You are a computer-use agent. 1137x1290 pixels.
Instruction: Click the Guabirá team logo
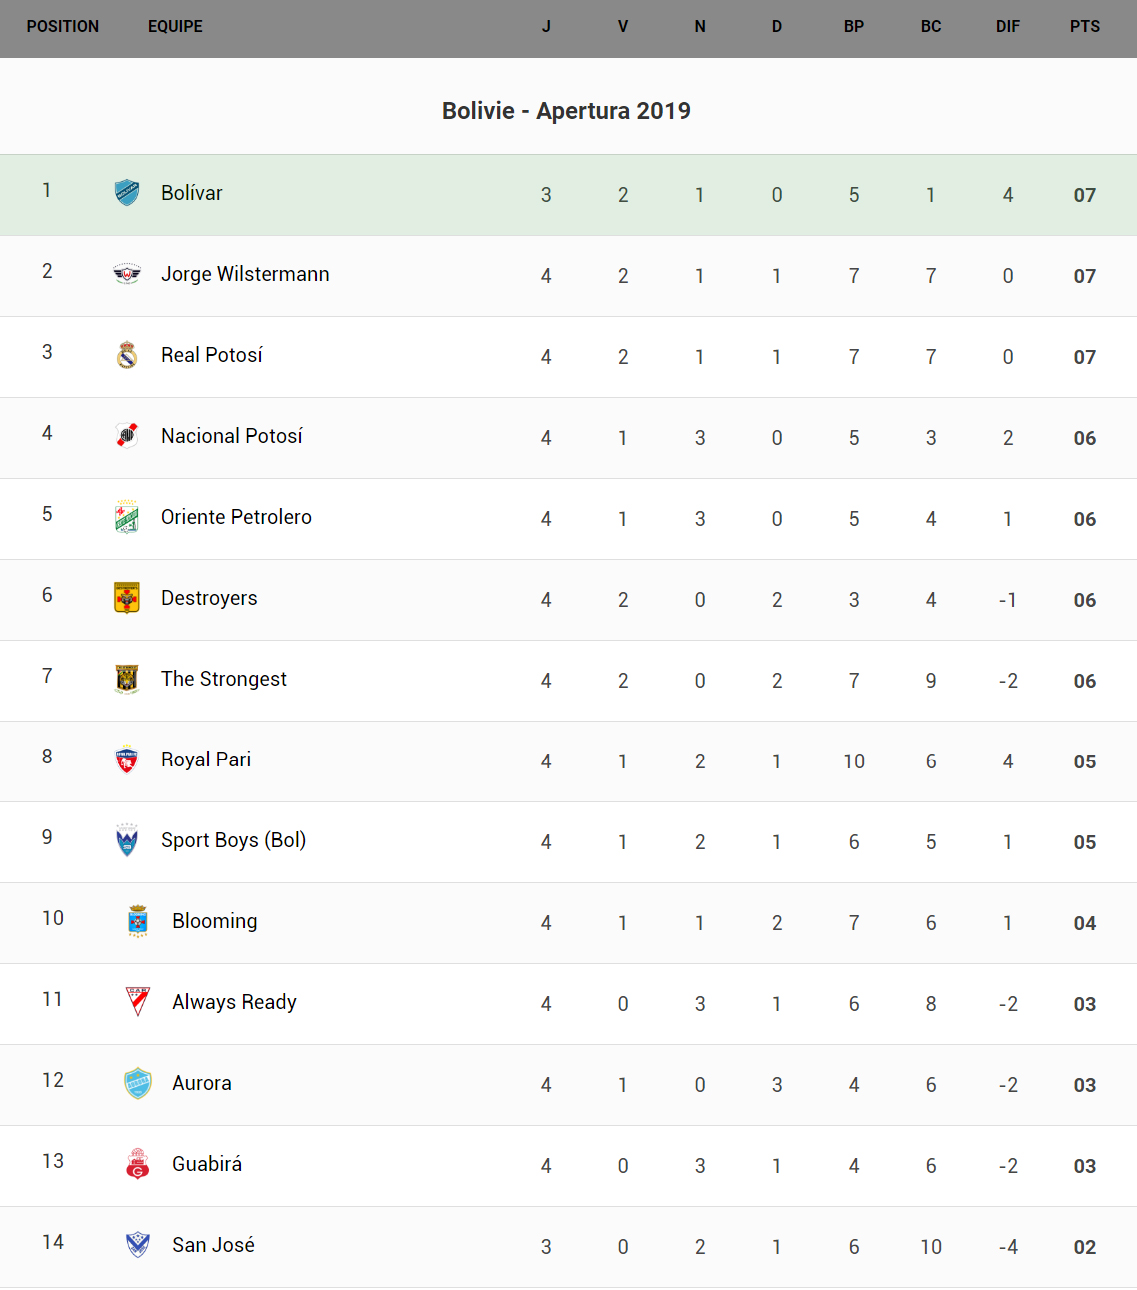coord(138,1164)
